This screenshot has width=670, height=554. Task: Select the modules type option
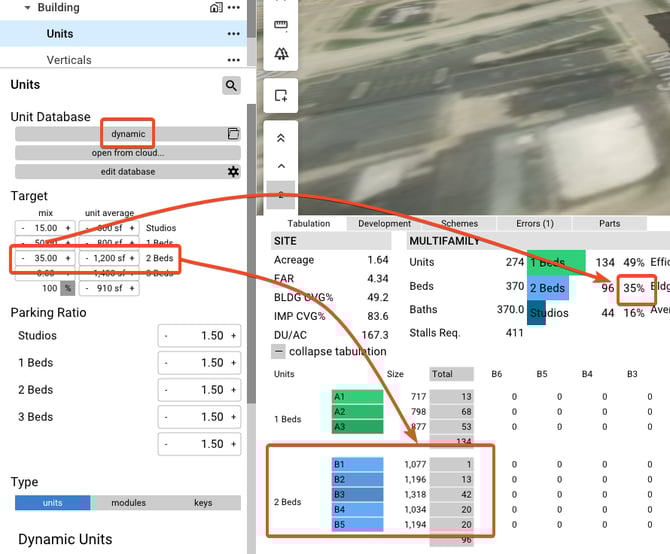coord(128,503)
